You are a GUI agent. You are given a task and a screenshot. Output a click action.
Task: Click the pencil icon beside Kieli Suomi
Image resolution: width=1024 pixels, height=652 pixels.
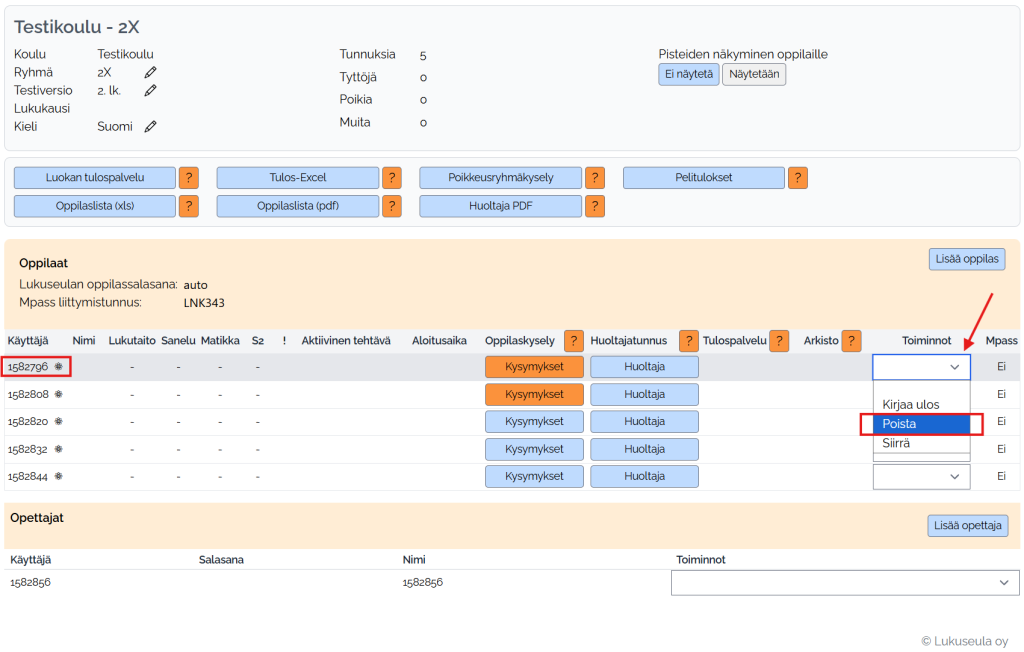[150, 127]
